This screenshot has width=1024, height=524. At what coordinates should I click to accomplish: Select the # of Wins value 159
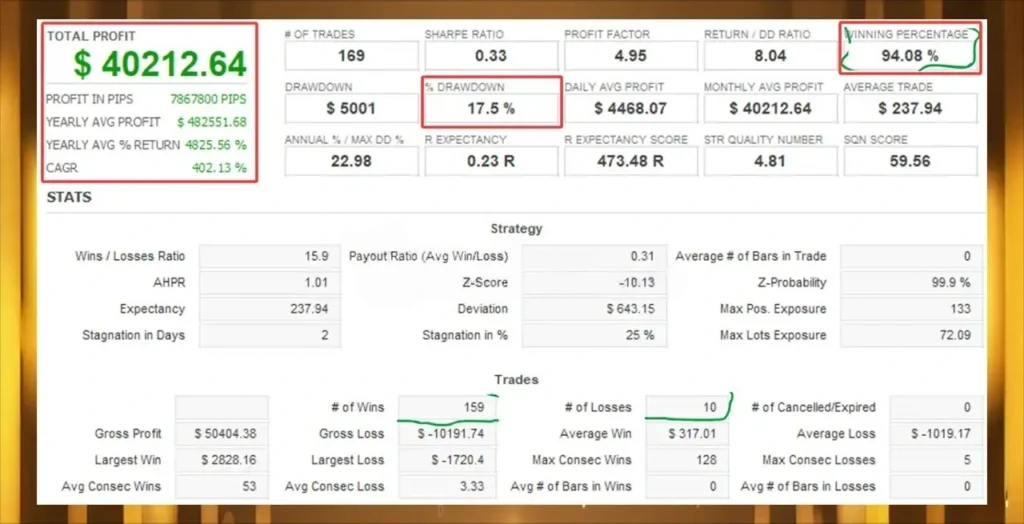(445, 407)
